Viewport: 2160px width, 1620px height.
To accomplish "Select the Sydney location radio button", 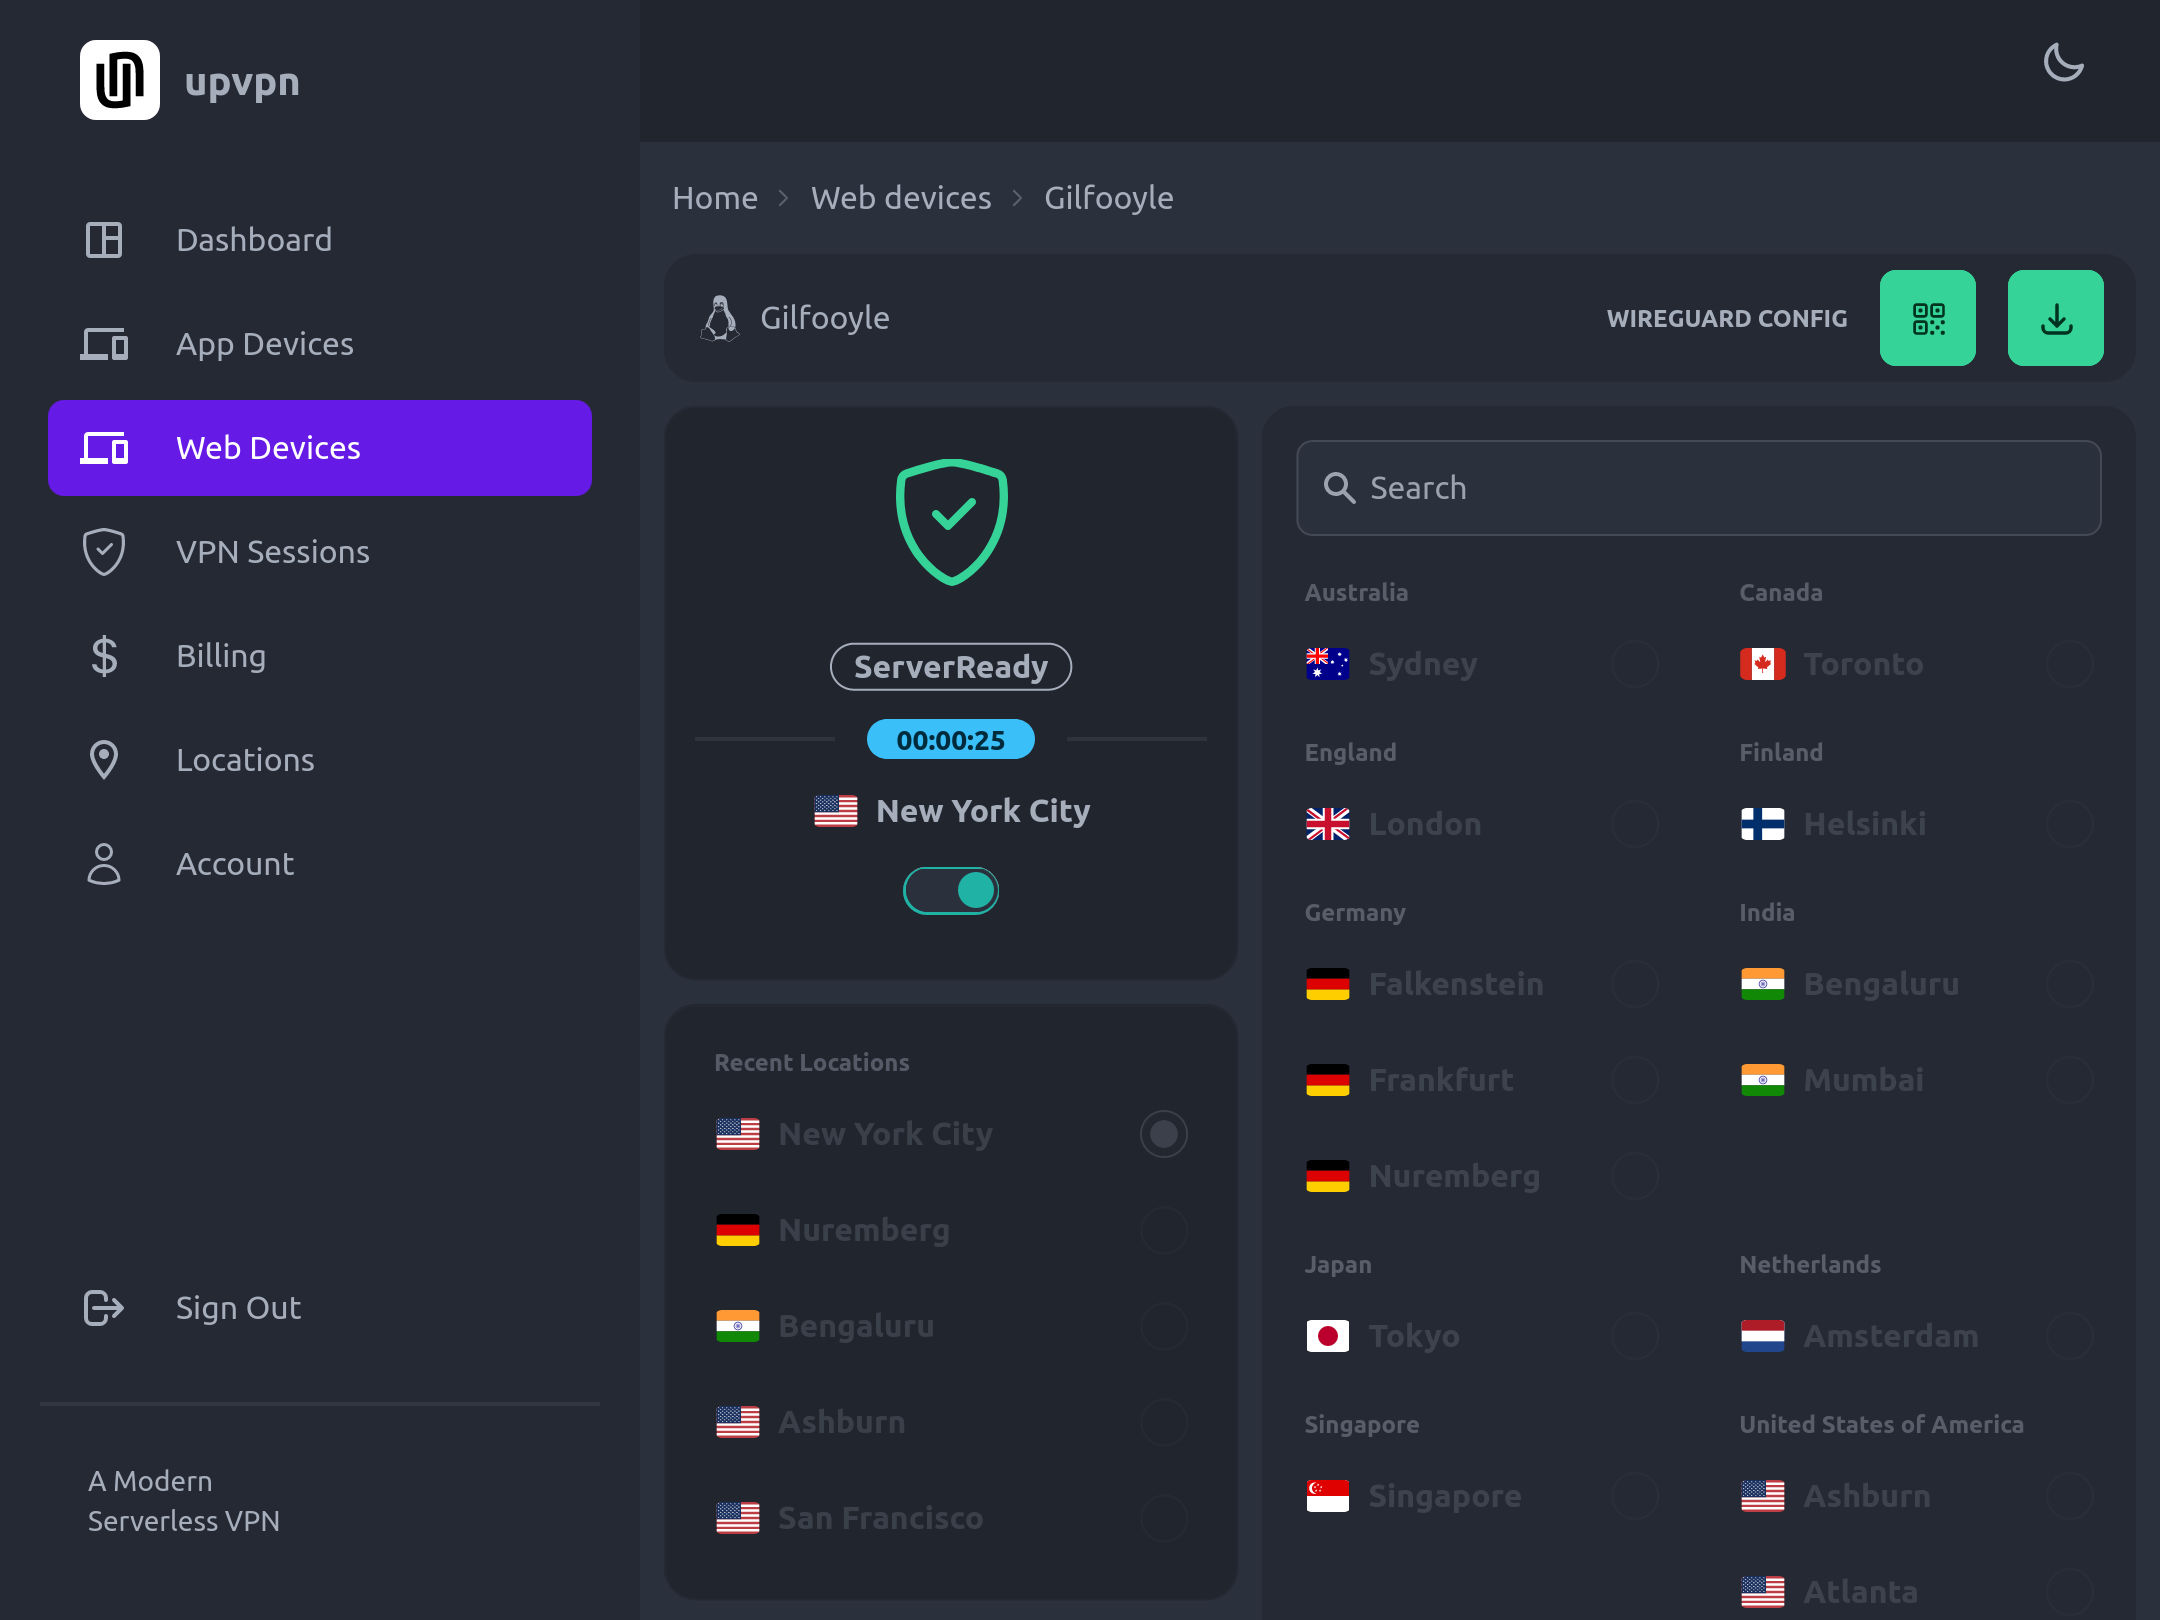I will [1635, 664].
